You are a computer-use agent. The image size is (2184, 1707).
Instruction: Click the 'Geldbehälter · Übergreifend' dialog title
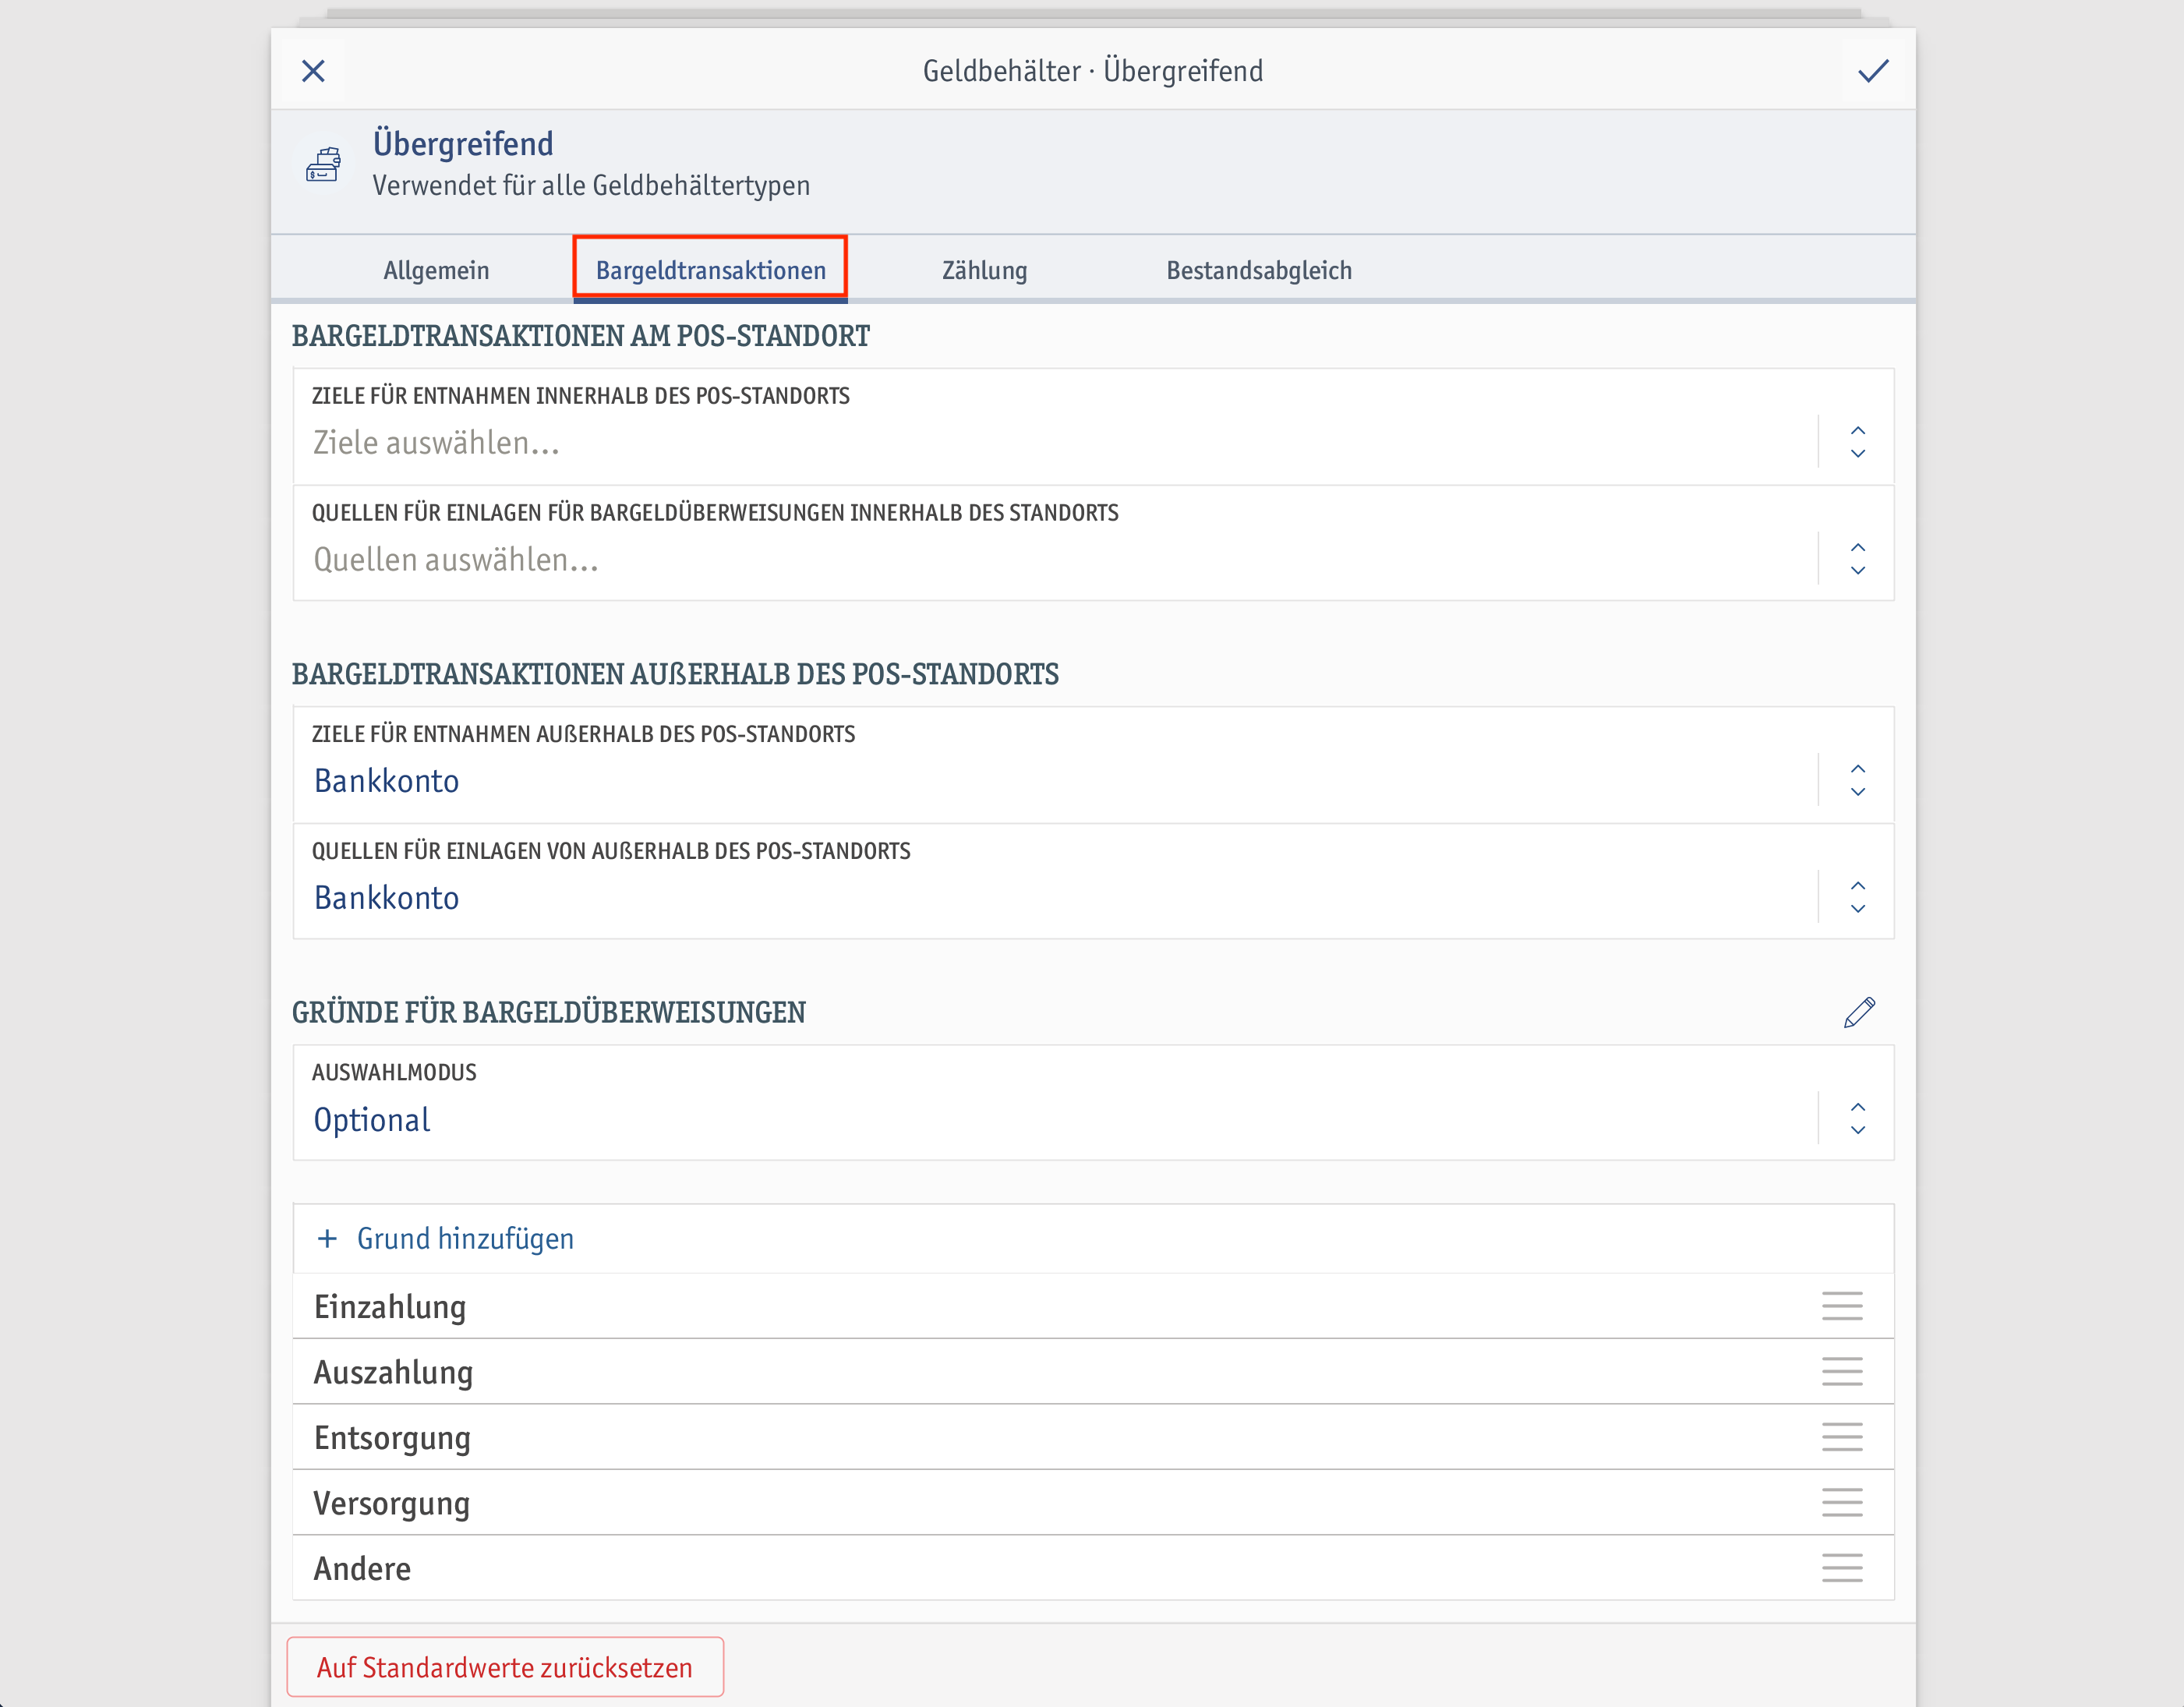pos(1093,71)
